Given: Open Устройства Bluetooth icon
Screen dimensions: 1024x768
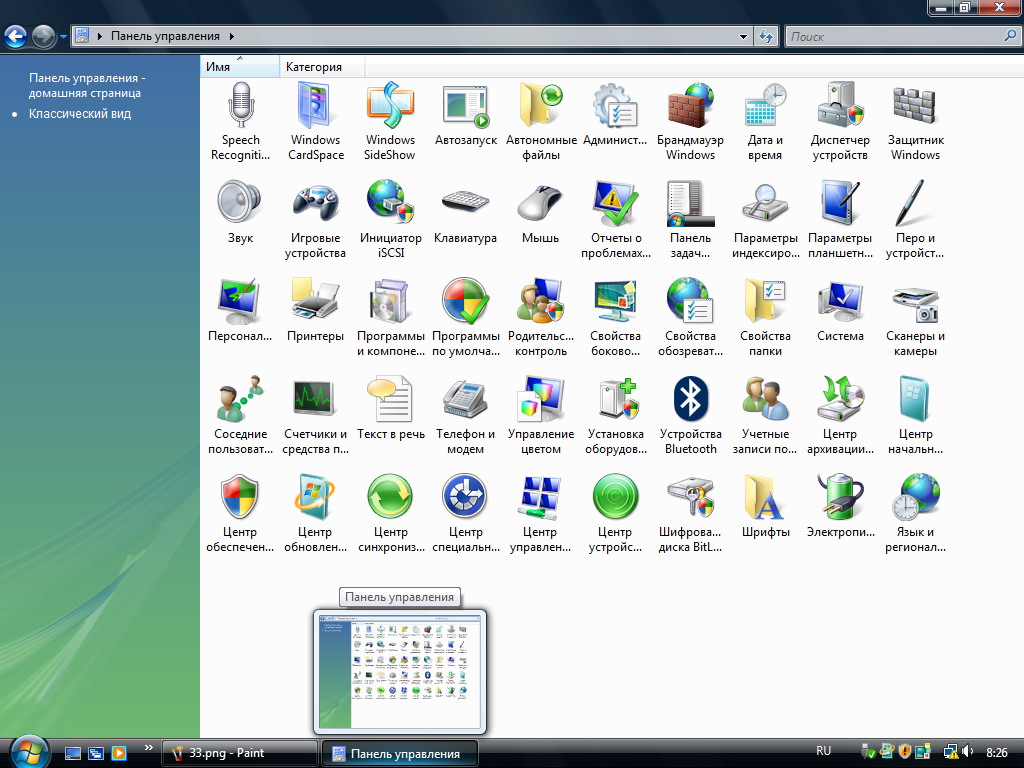Looking at the screenshot, I should coord(690,399).
